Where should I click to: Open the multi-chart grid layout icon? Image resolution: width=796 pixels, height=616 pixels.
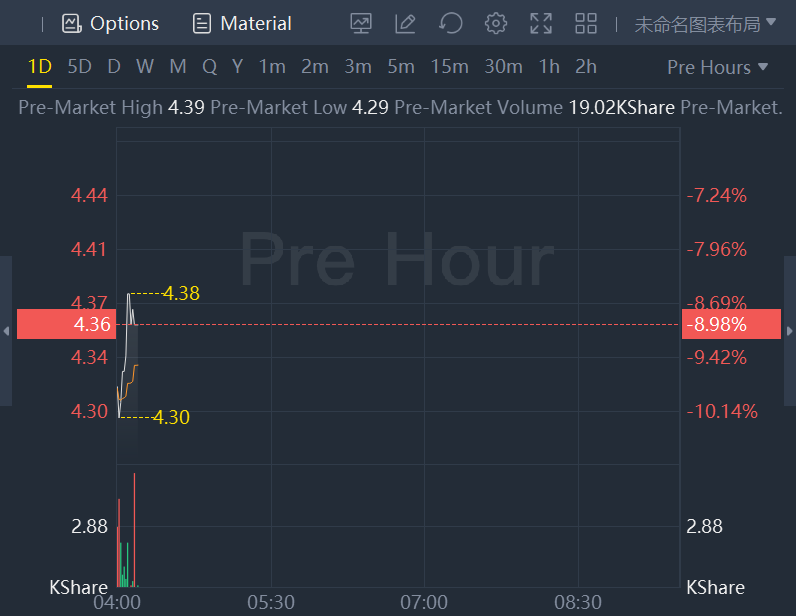tap(586, 23)
